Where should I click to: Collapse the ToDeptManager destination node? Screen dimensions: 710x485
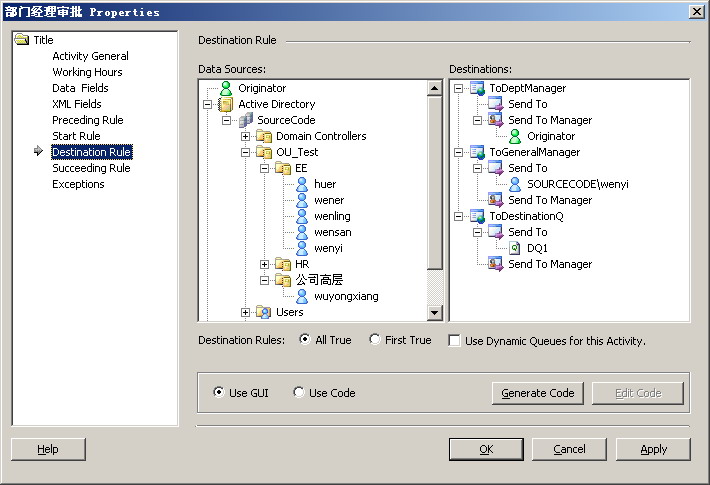[x=458, y=88]
